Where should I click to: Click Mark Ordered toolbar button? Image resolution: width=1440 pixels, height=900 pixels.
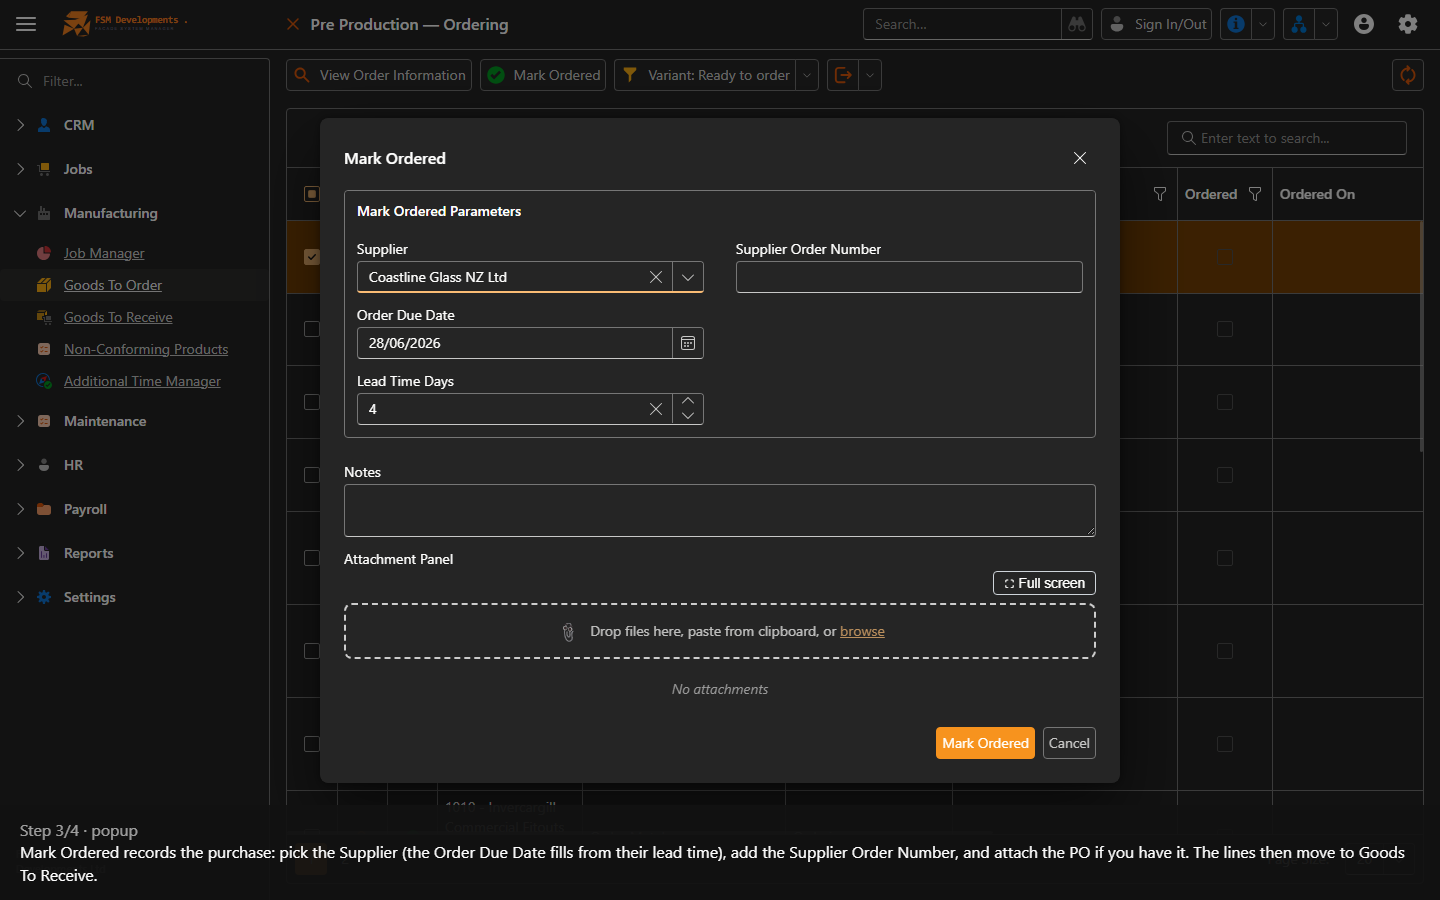543,75
